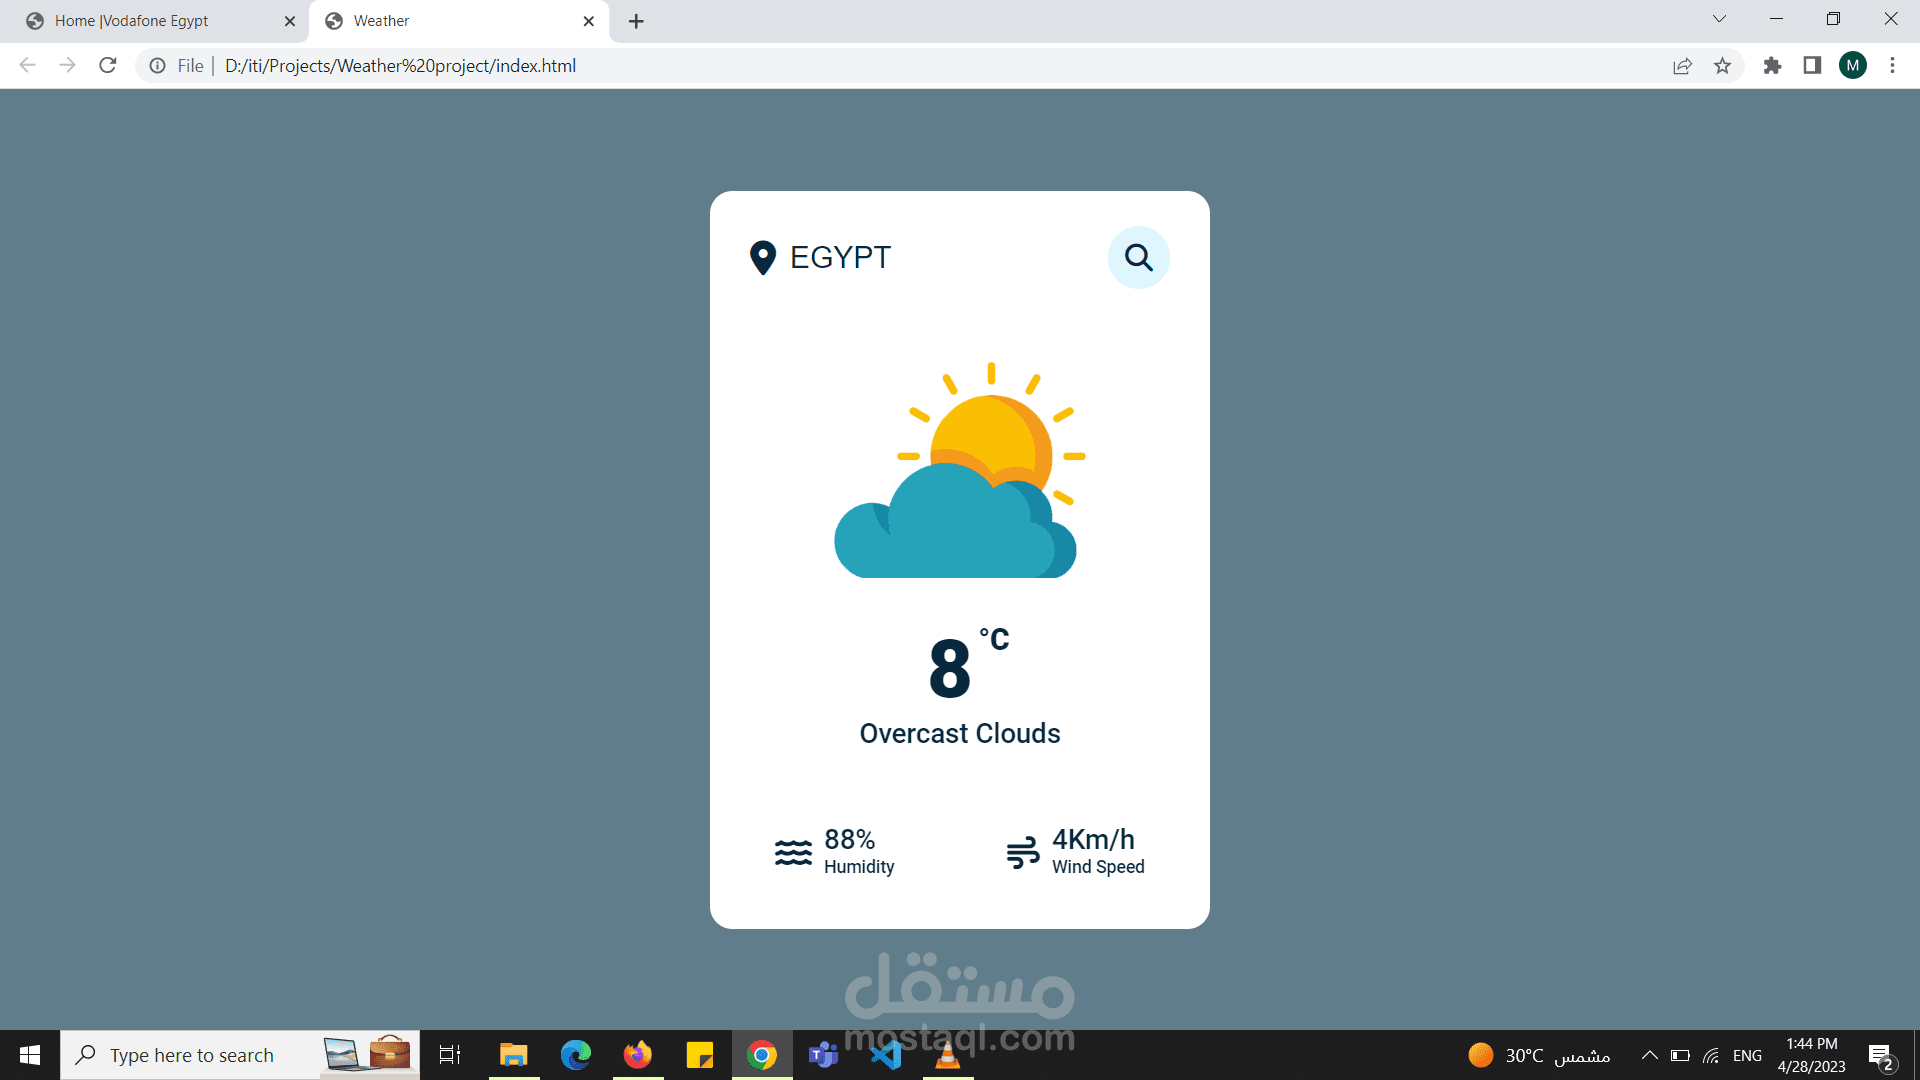Toggle the bookmark star for this page
Image resolution: width=1920 pixels, height=1080 pixels.
click(x=1722, y=65)
